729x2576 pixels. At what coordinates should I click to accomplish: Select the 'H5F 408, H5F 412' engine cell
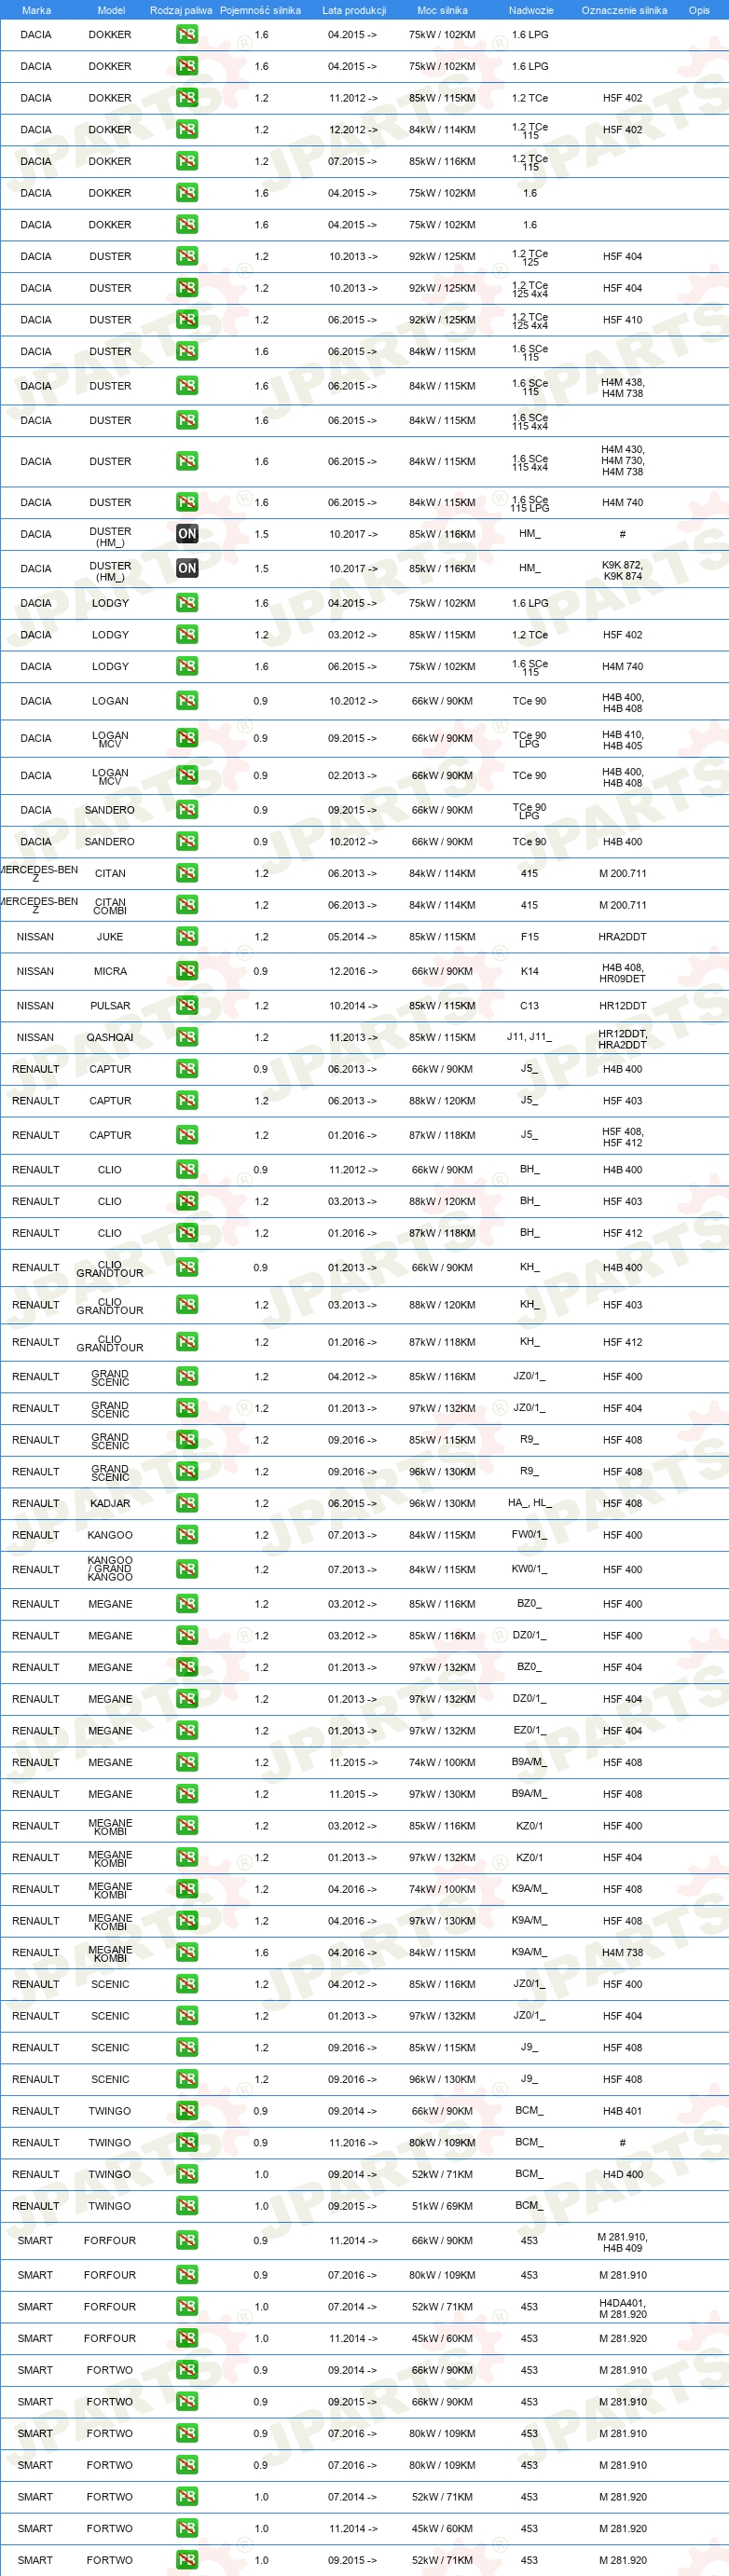coord(622,1137)
